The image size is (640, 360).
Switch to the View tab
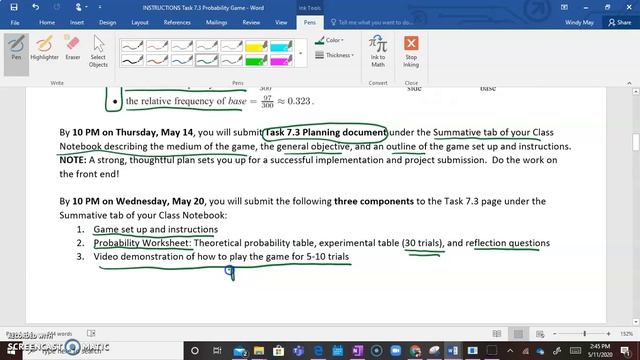coord(281,22)
